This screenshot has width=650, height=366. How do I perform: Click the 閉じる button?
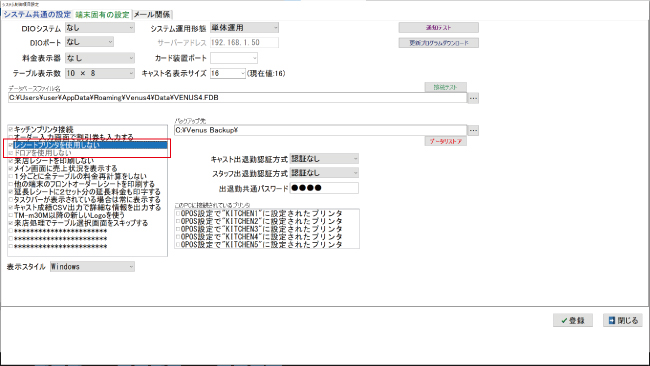click(x=623, y=320)
